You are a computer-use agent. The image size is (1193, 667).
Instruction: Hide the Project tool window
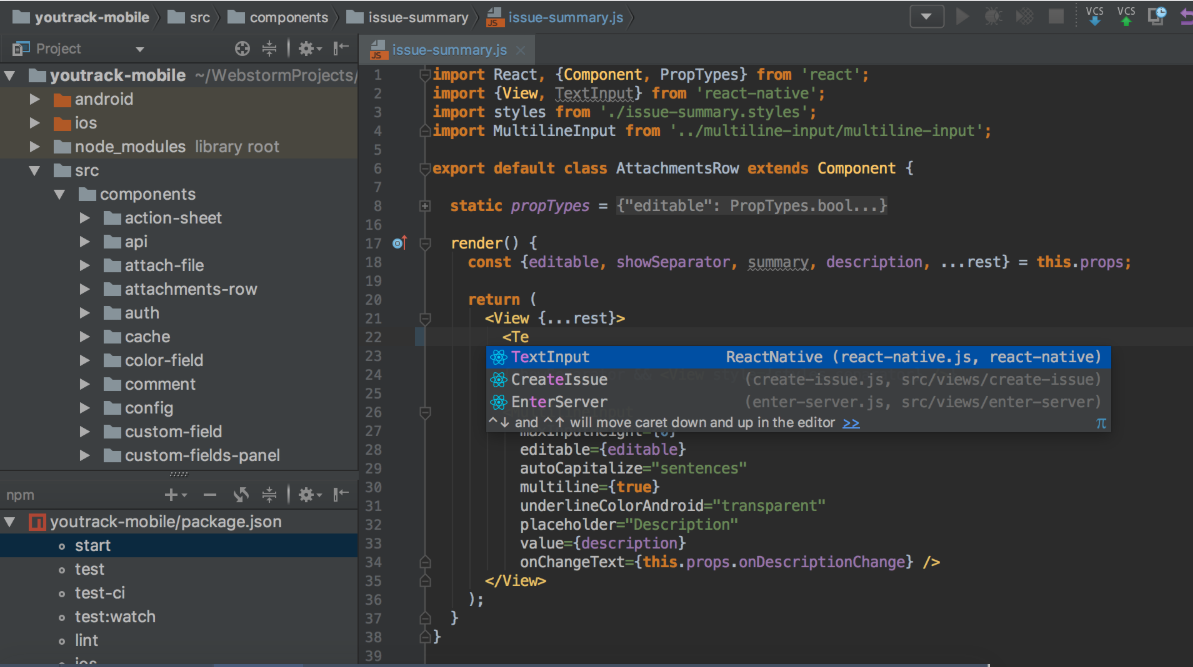[341, 49]
